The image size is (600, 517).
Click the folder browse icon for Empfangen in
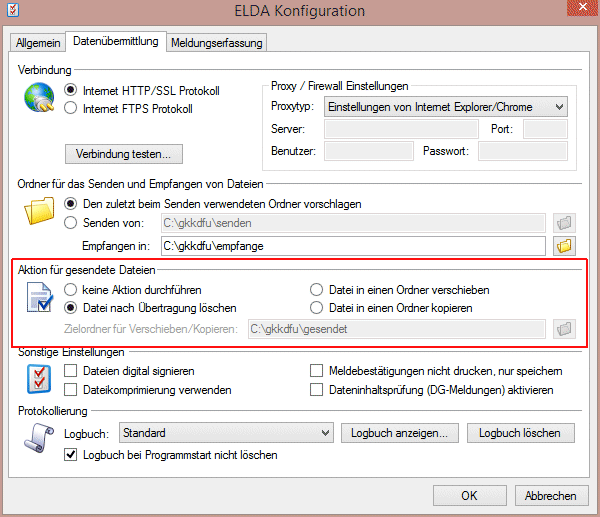(x=563, y=245)
